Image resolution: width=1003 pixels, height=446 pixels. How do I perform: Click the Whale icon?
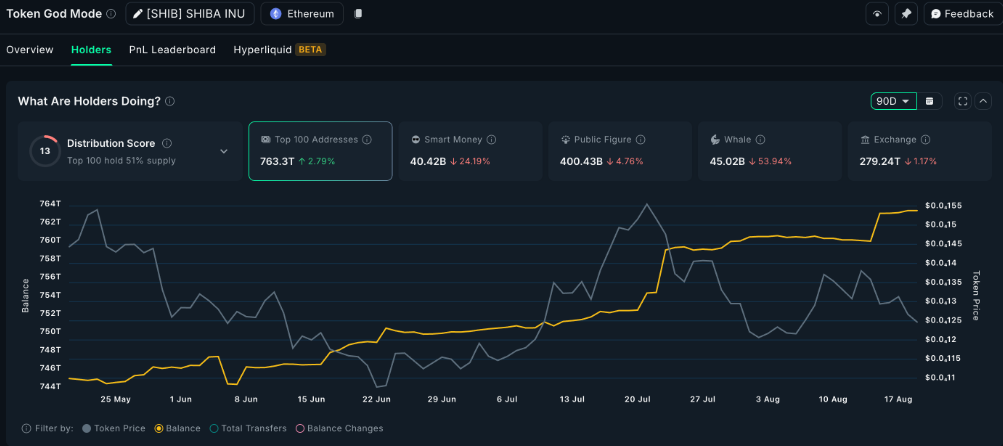[715, 139]
